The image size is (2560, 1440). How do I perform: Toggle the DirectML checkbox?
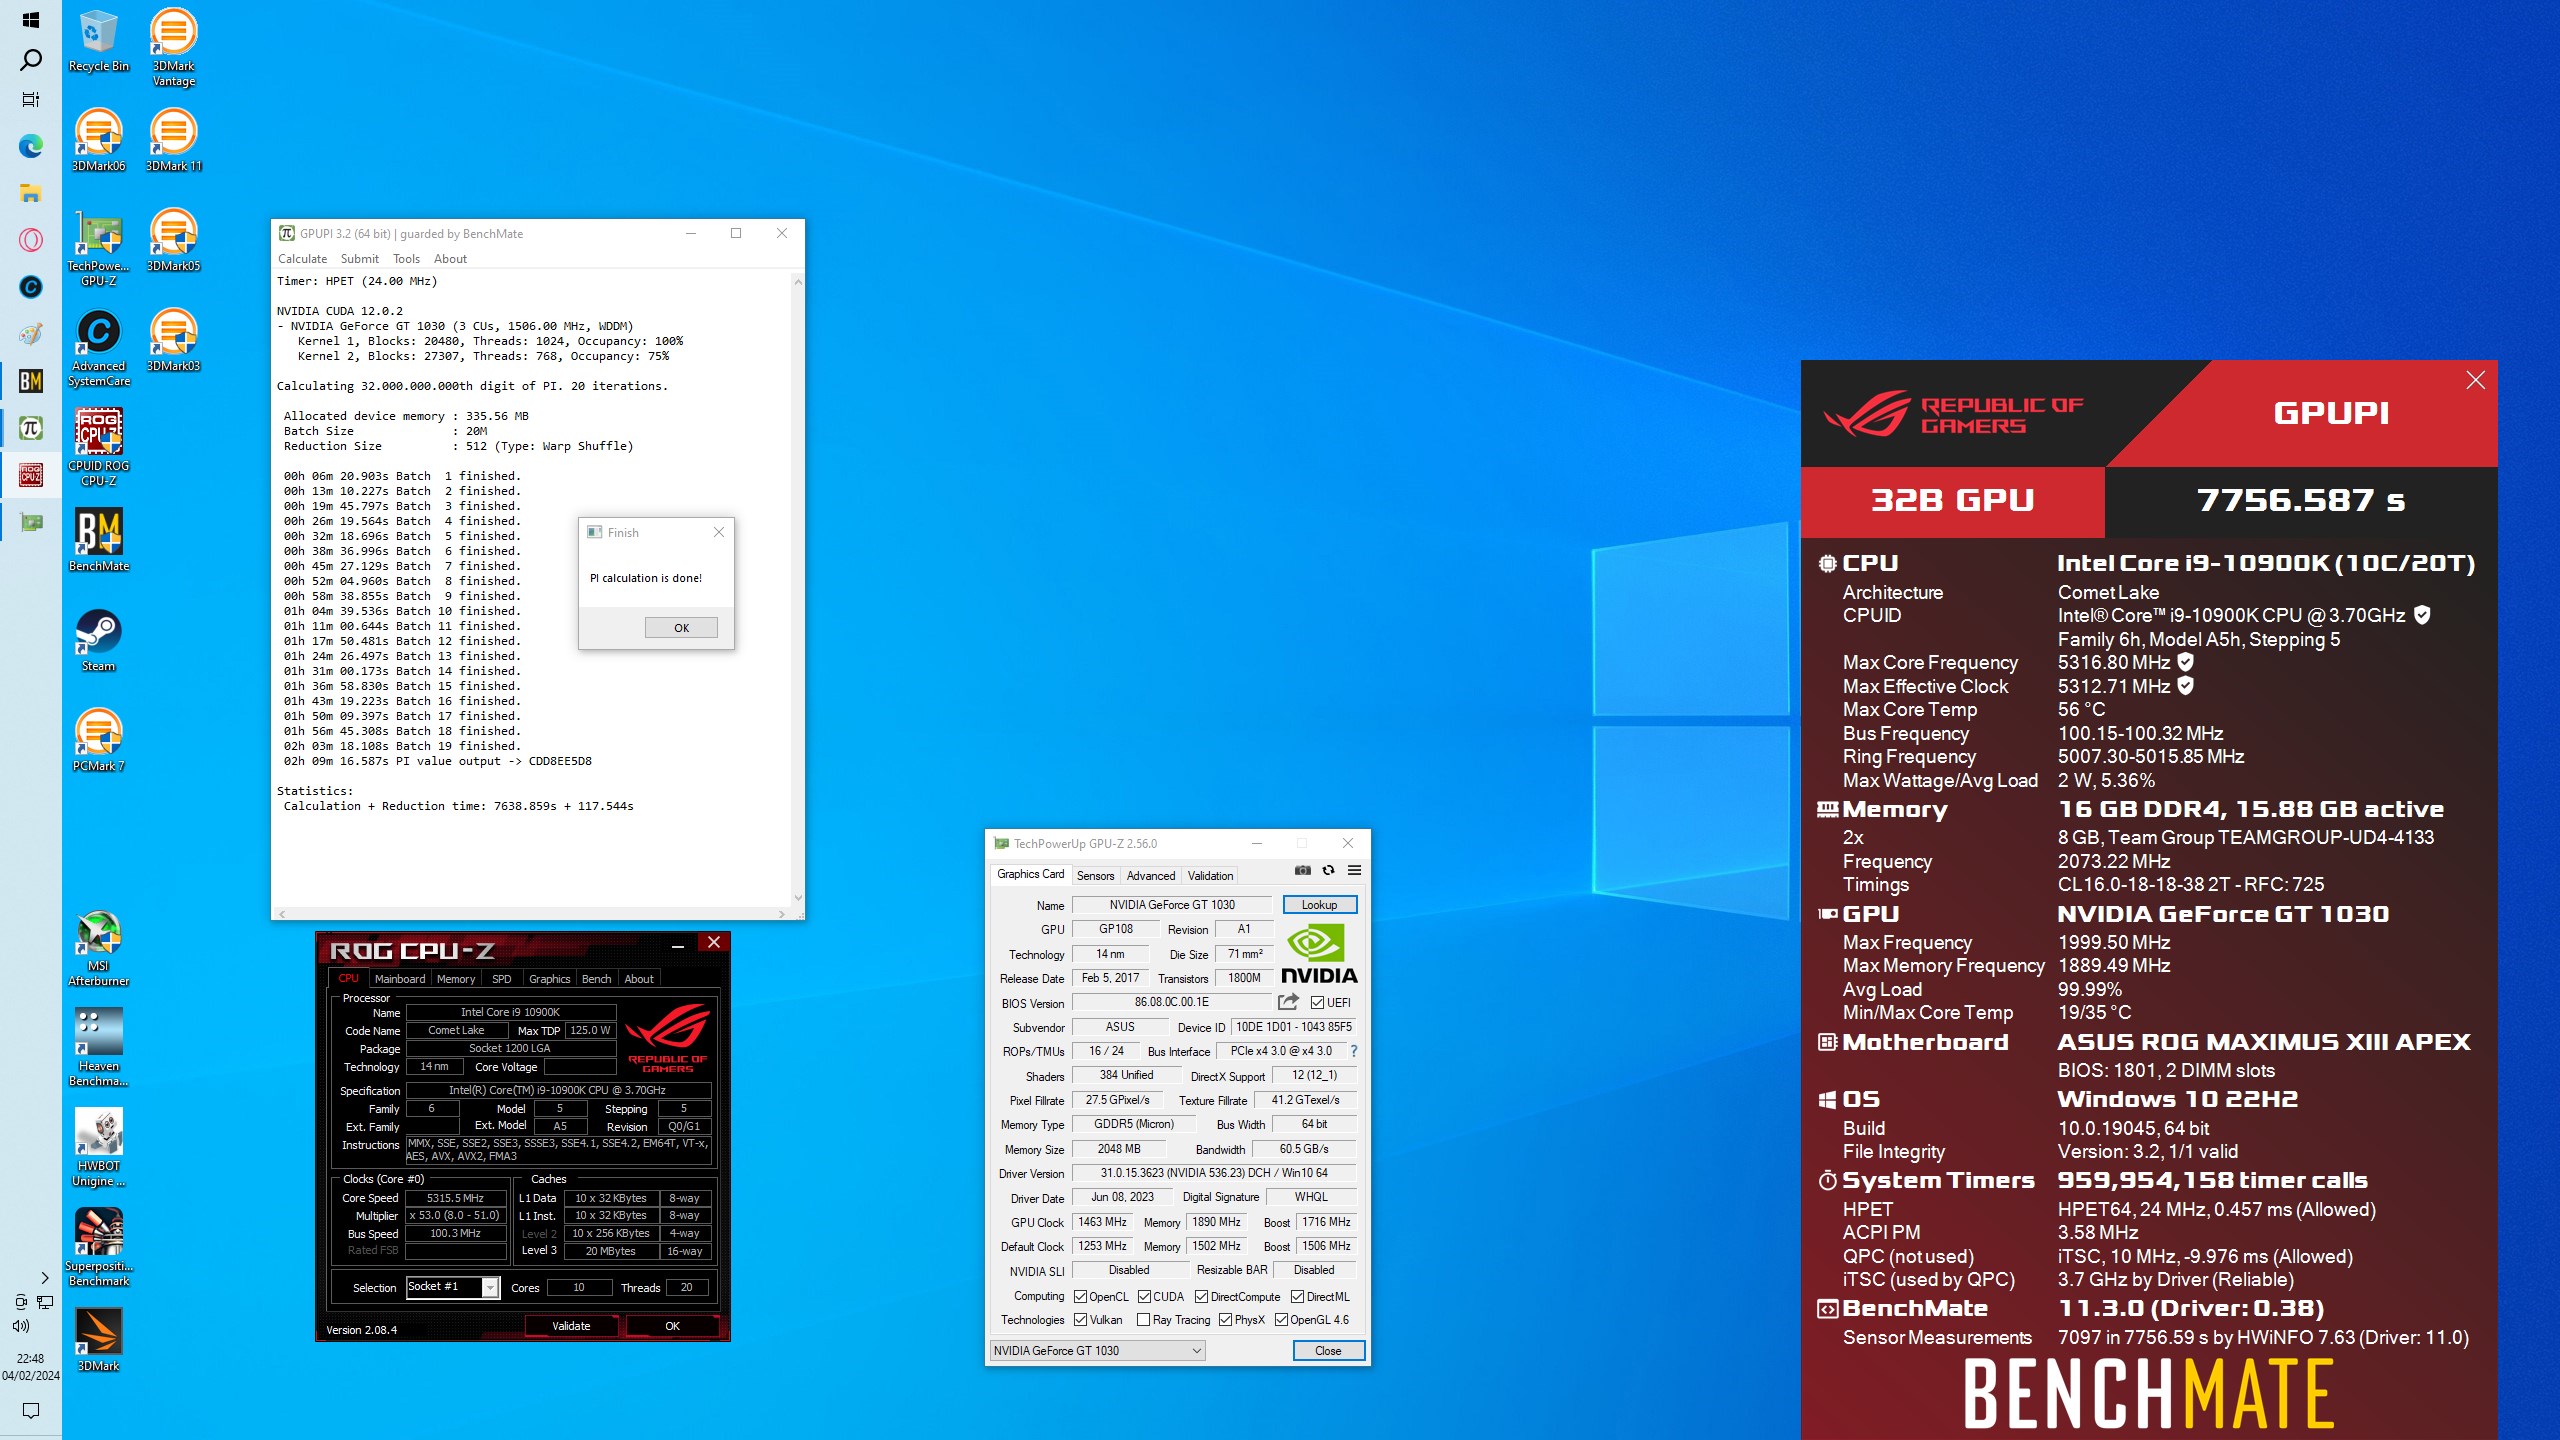1297,1296
